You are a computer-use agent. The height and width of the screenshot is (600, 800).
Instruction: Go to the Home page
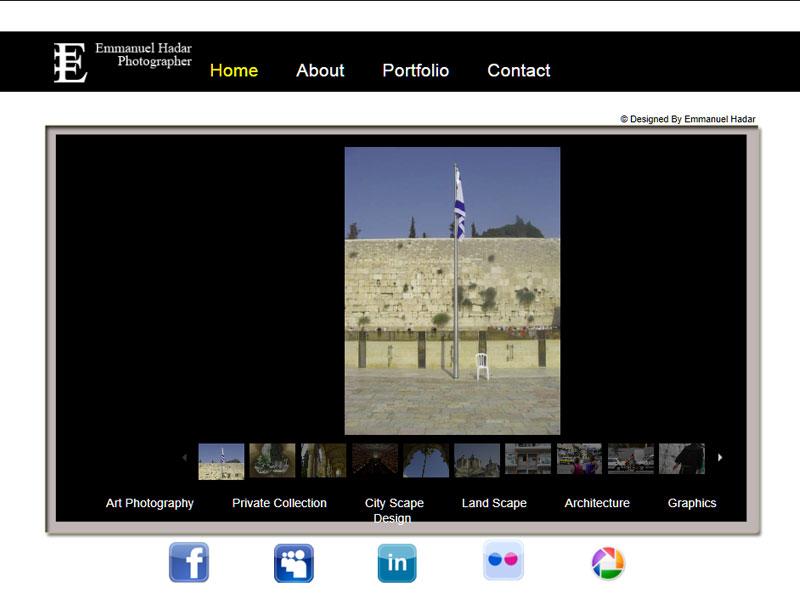point(234,70)
